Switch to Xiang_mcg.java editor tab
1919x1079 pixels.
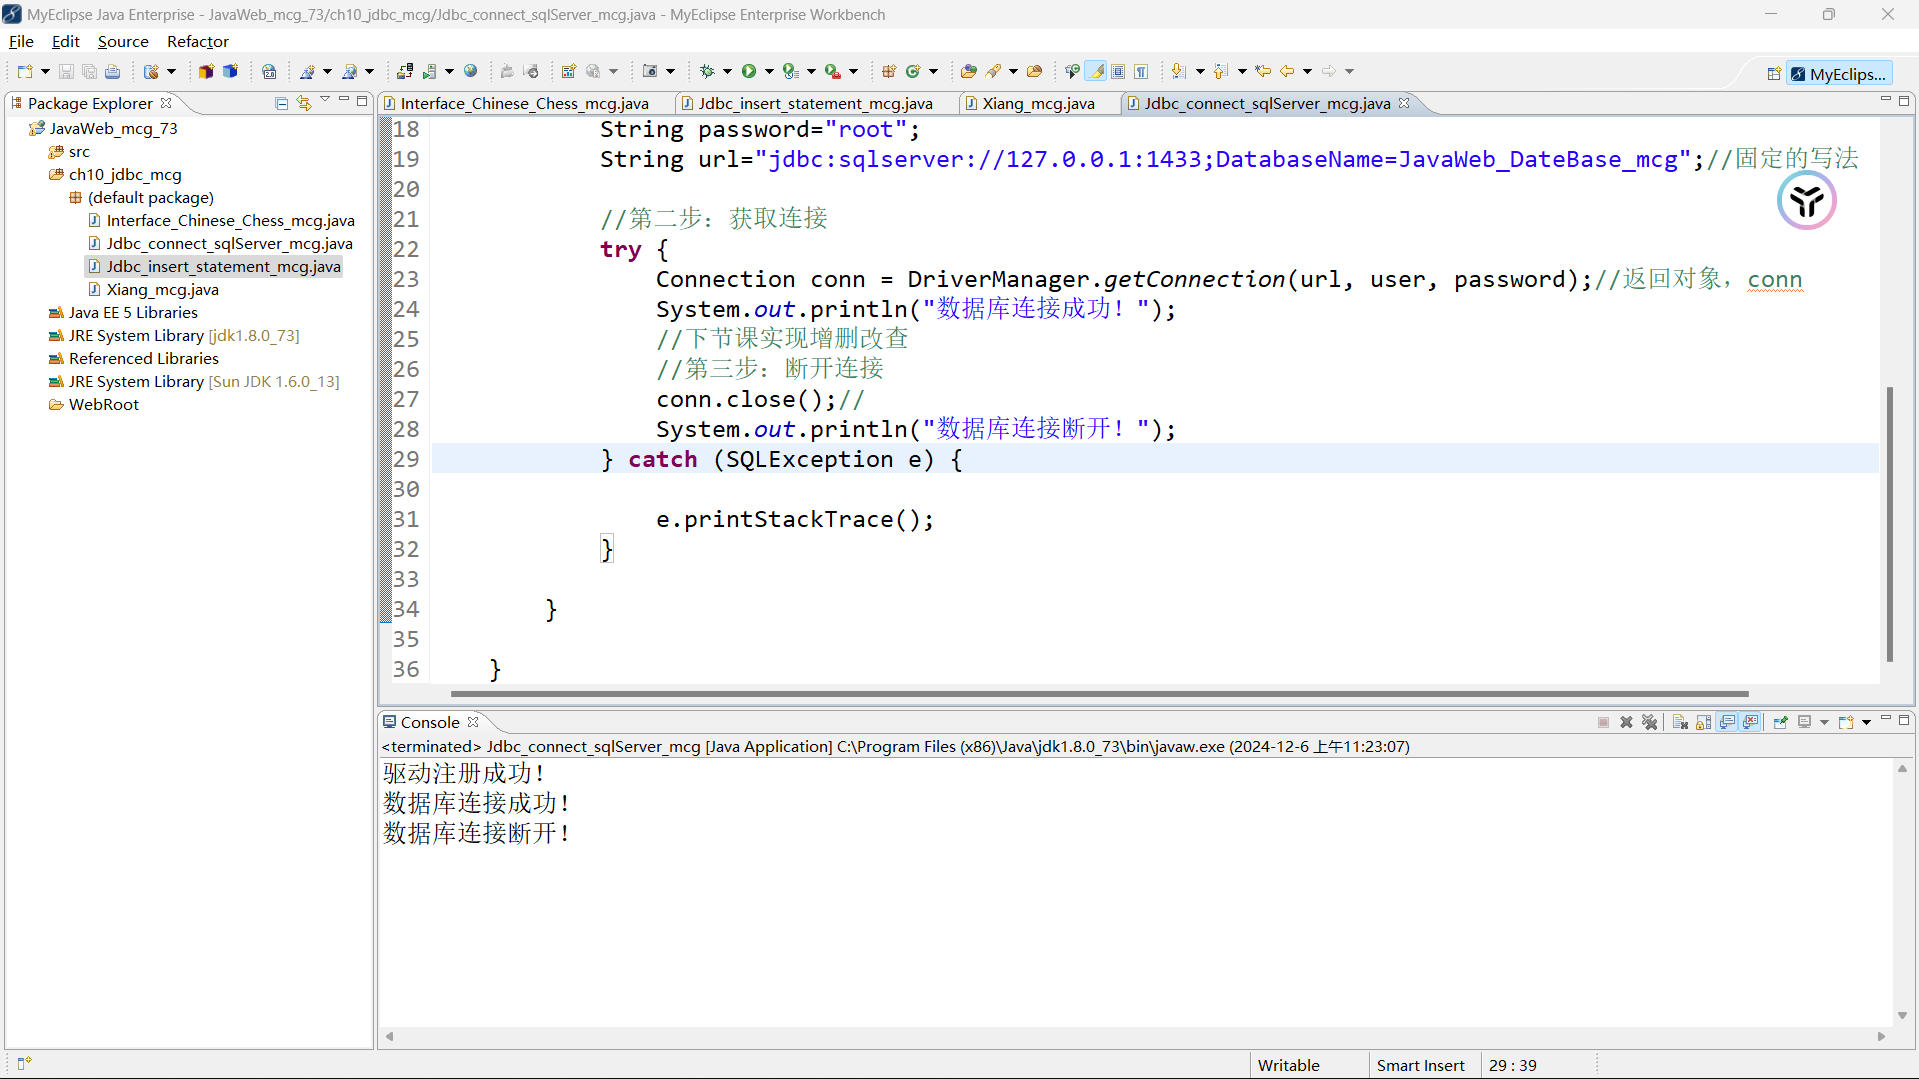1038,103
